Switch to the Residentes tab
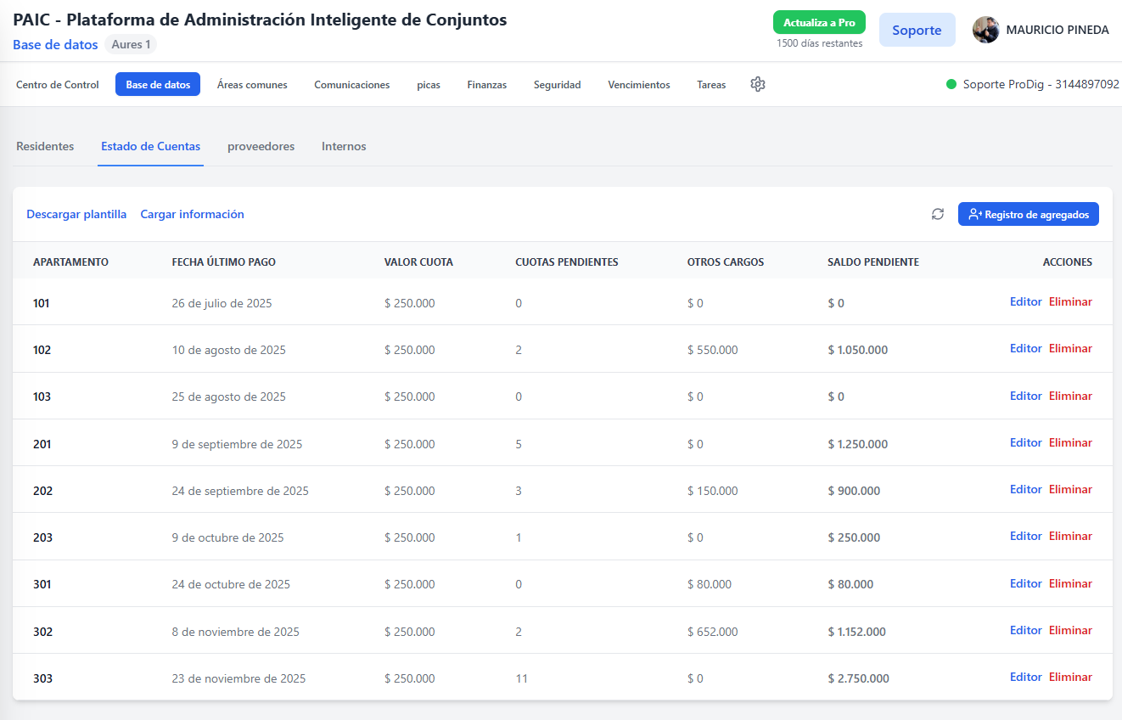This screenshot has height=720, width=1122. (45, 147)
